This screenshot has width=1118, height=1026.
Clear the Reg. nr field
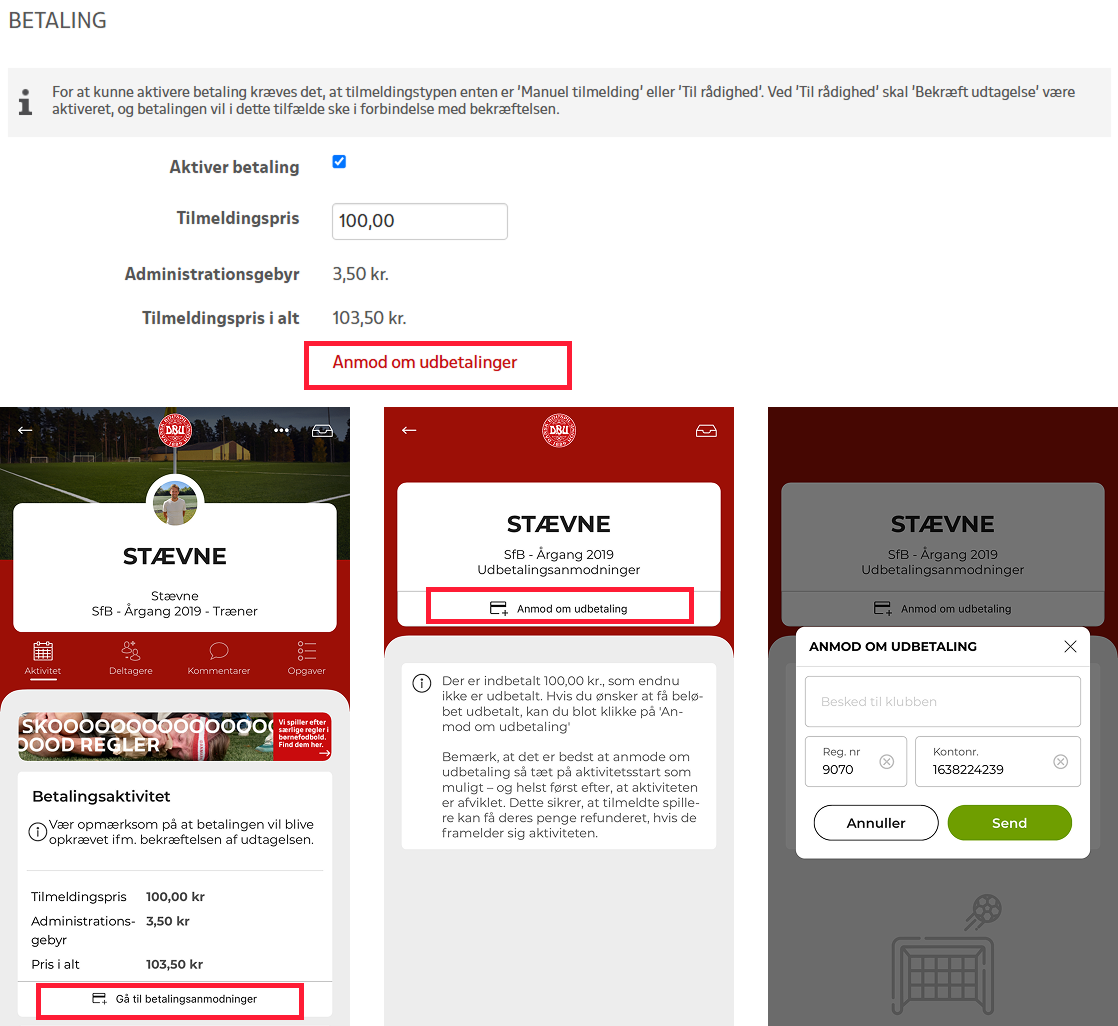pos(886,761)
